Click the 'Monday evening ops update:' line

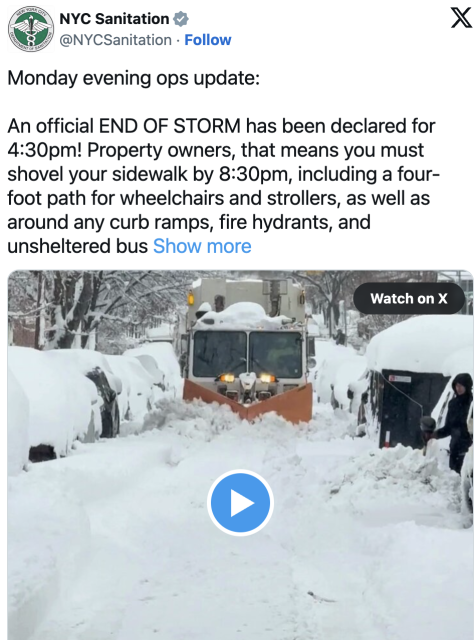tap(133, 78)
